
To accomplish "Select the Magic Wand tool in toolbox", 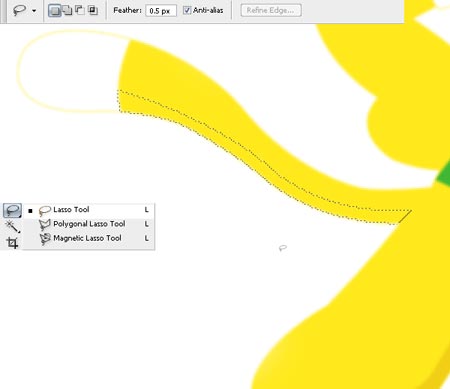I will tap(12, 226).
